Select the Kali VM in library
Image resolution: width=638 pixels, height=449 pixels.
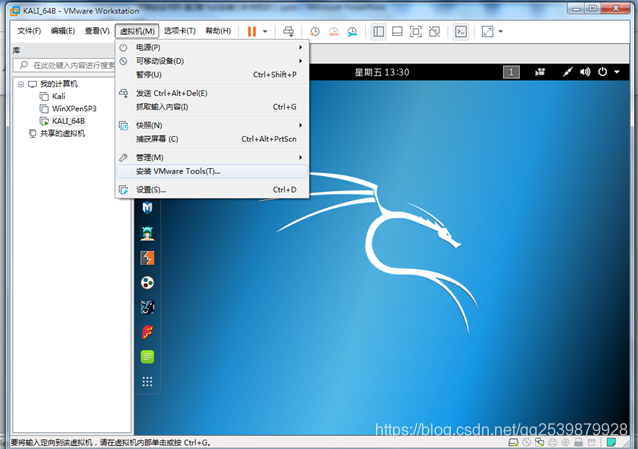pyautogui.click(x=59, y=96)
